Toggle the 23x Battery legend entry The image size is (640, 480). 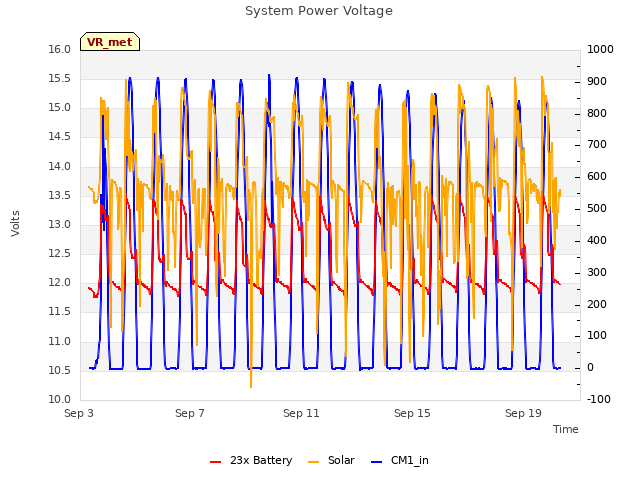tap(251, 460)
